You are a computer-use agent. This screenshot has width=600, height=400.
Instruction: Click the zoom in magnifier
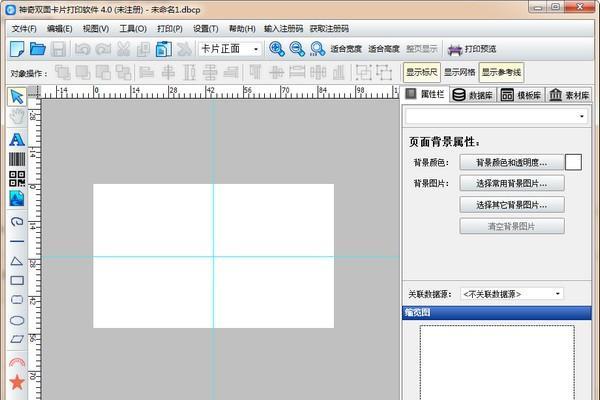(277, 49)
